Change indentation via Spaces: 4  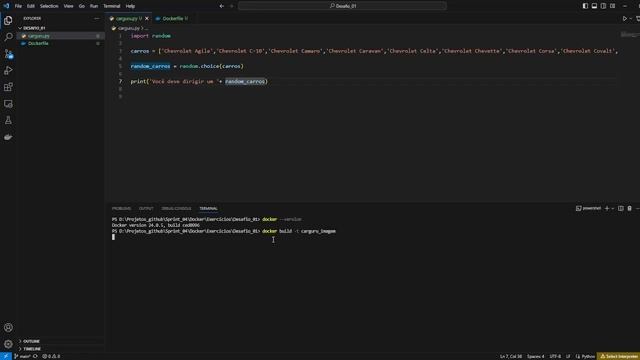click(x=536, y=356)
